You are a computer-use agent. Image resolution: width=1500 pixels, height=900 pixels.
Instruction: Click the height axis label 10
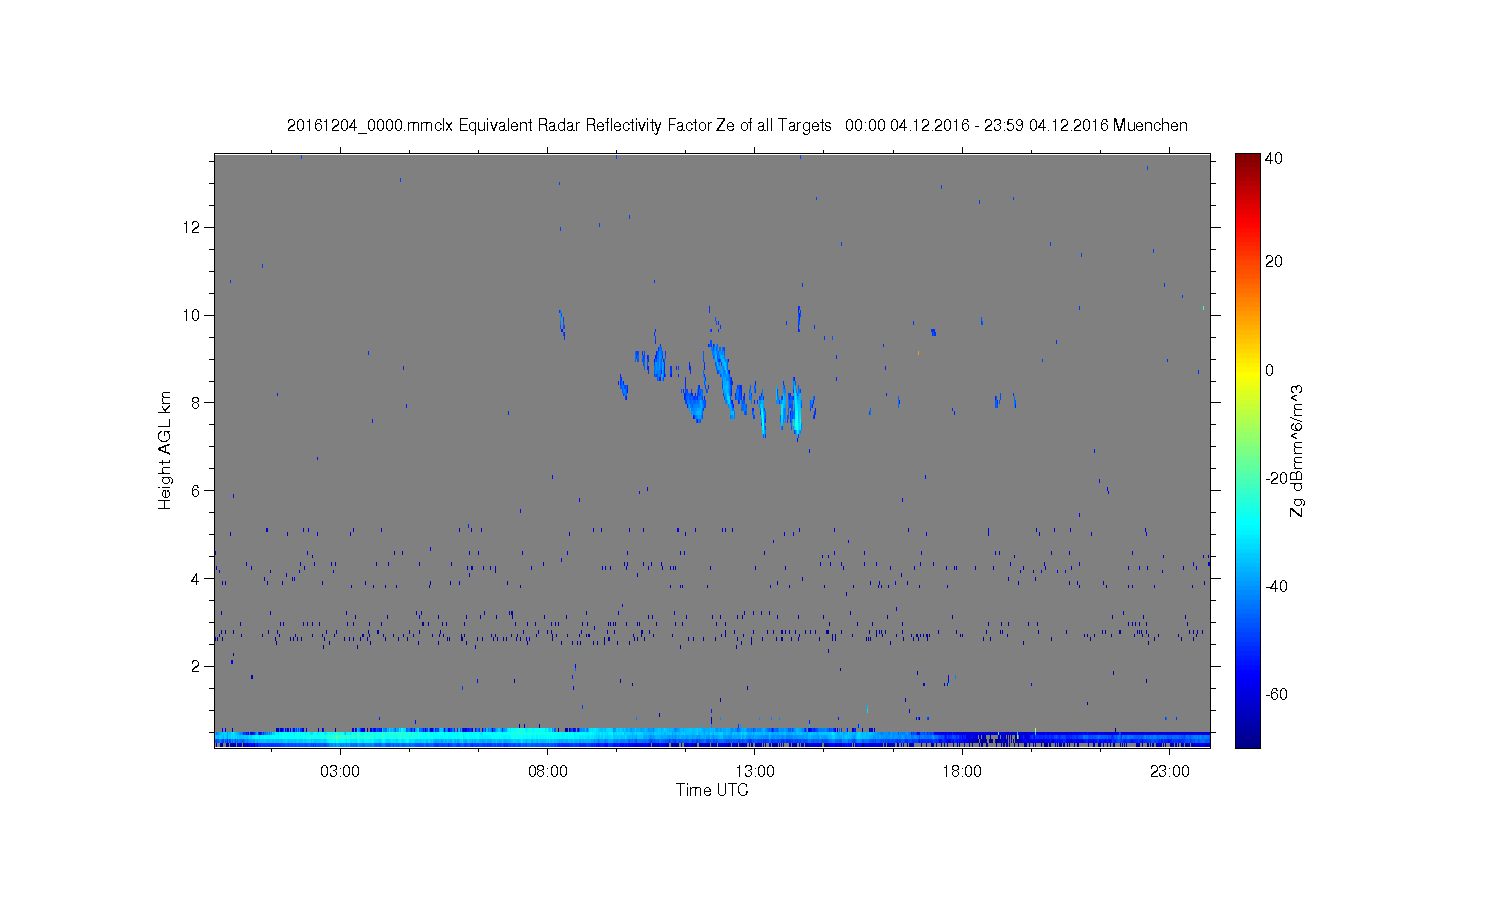(192, 315)
